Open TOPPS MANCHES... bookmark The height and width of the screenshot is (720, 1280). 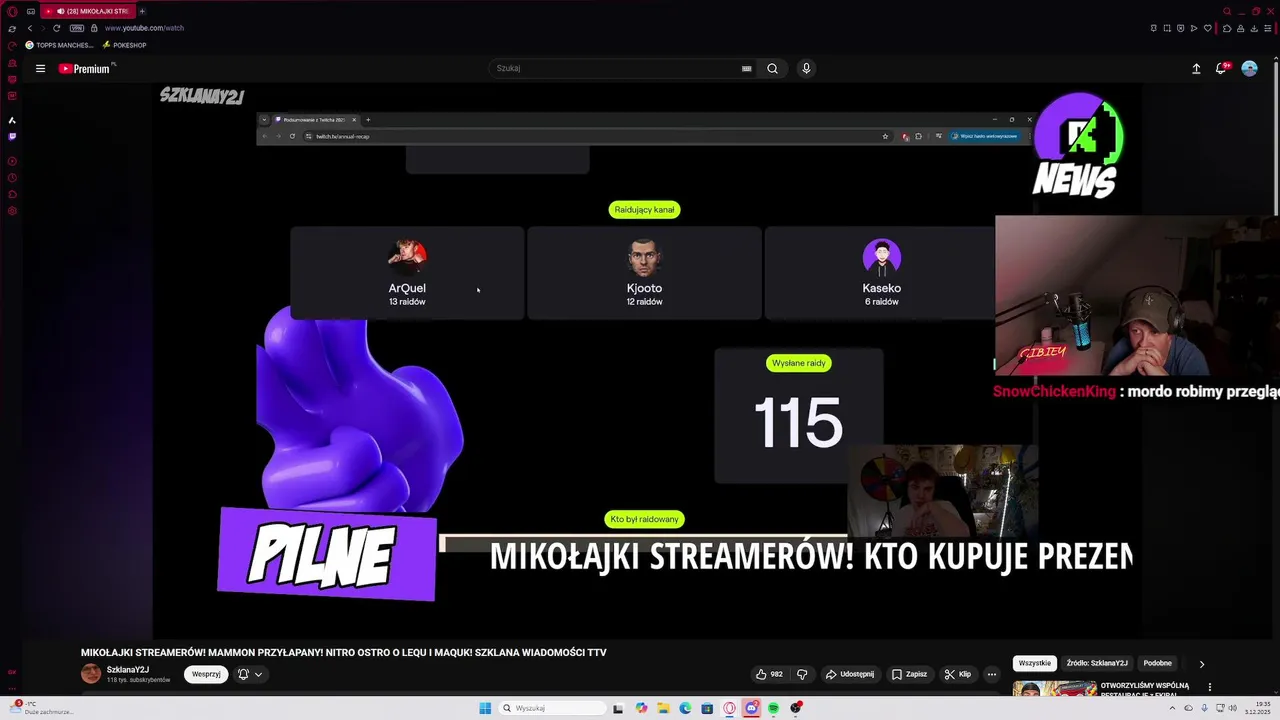tap(59, 45)
